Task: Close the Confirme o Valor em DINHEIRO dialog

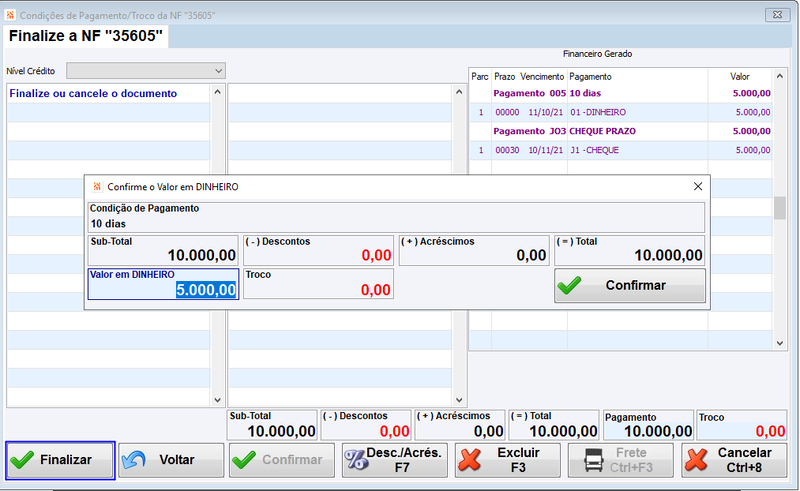Action: (698, 186)
